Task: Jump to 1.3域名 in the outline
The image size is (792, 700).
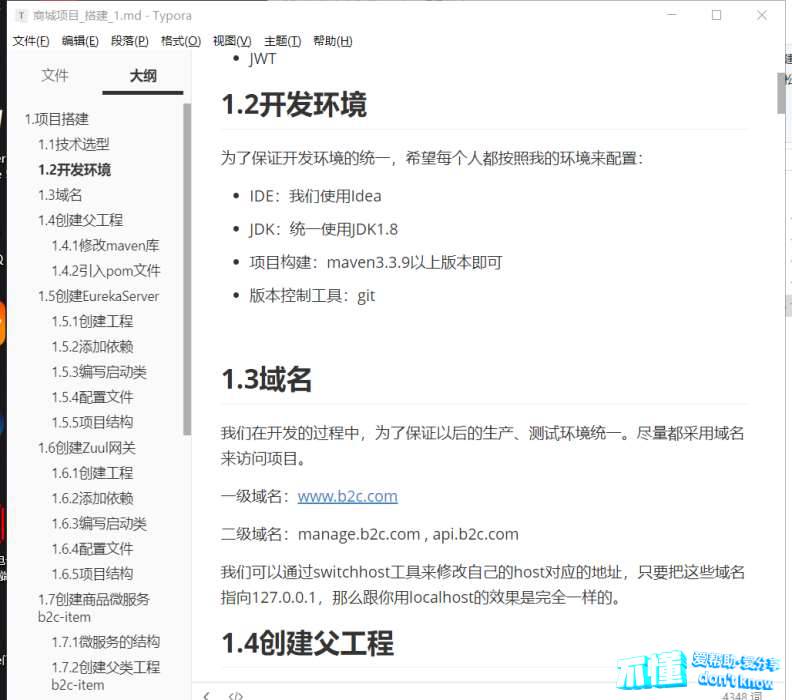Action: point(60,195)
